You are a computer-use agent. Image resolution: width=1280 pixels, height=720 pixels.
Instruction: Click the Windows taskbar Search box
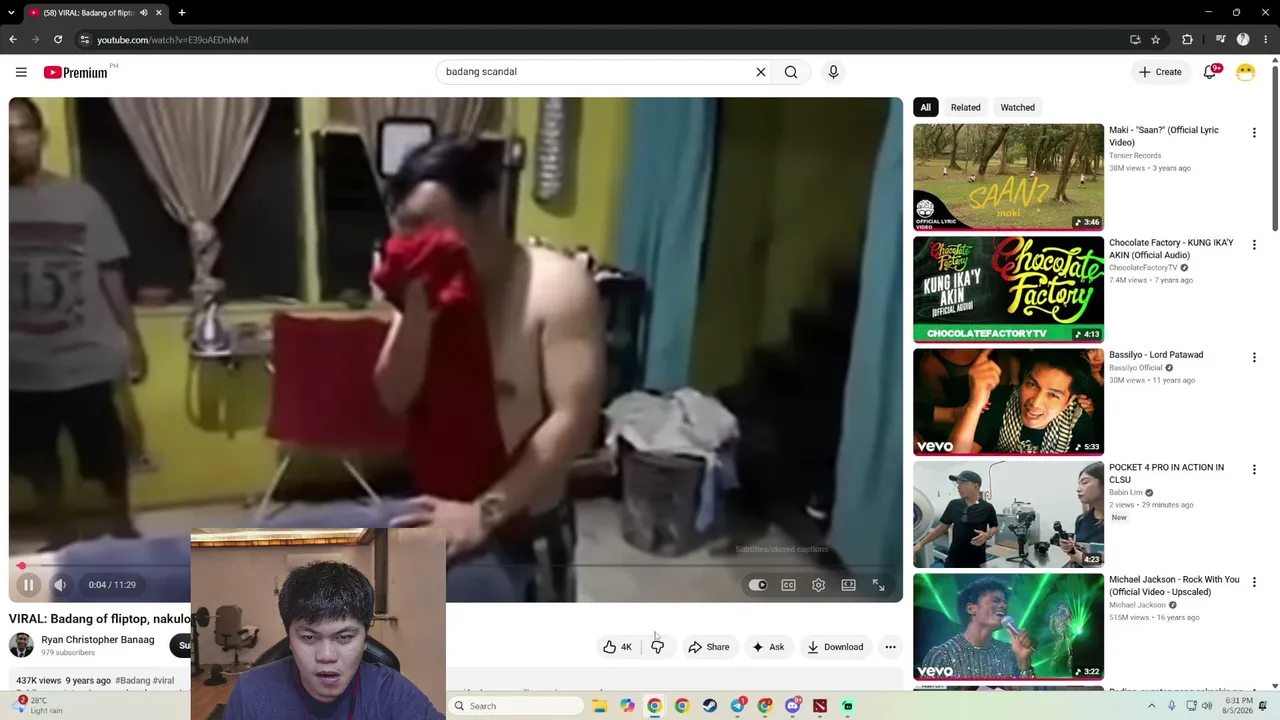516,706
